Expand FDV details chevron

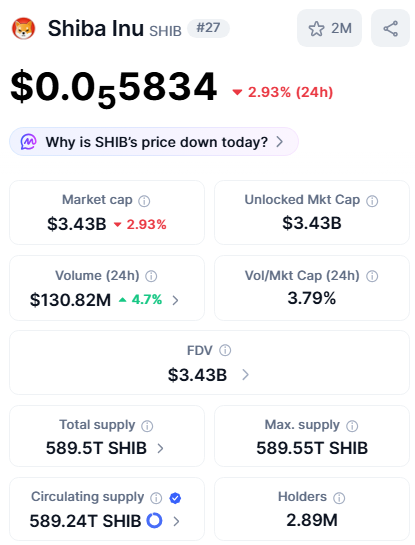pyautogui.click(x=245, y=375)
